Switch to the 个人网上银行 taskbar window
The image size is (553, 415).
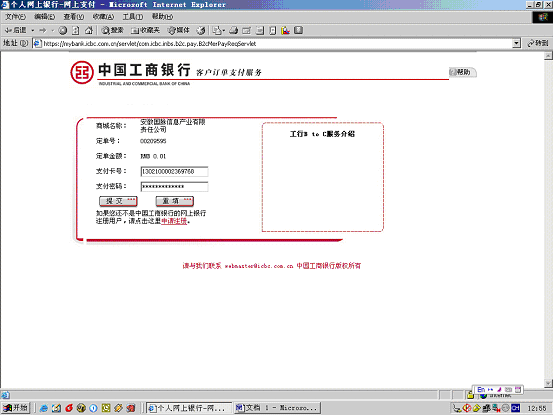189,408
